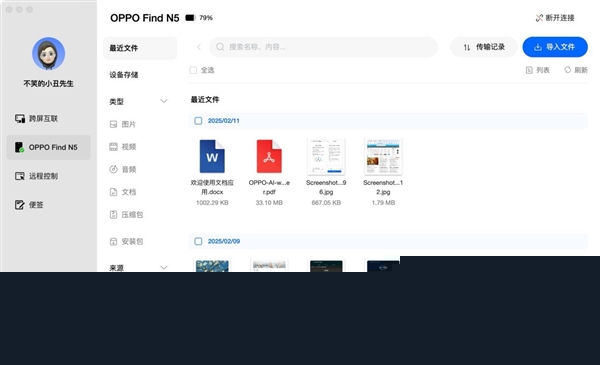Filter files by 视频 type

[x=123, y=147]
